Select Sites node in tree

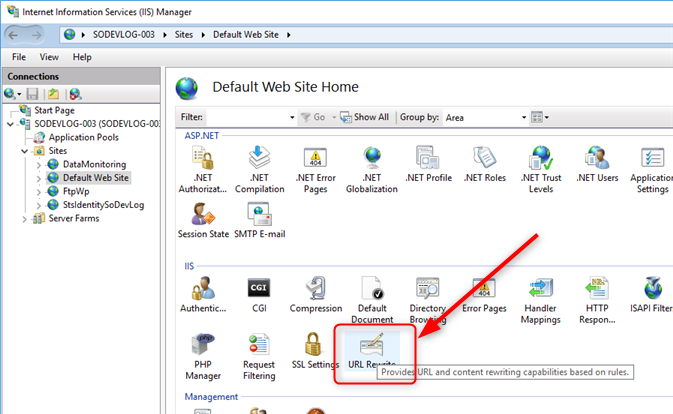58,151
